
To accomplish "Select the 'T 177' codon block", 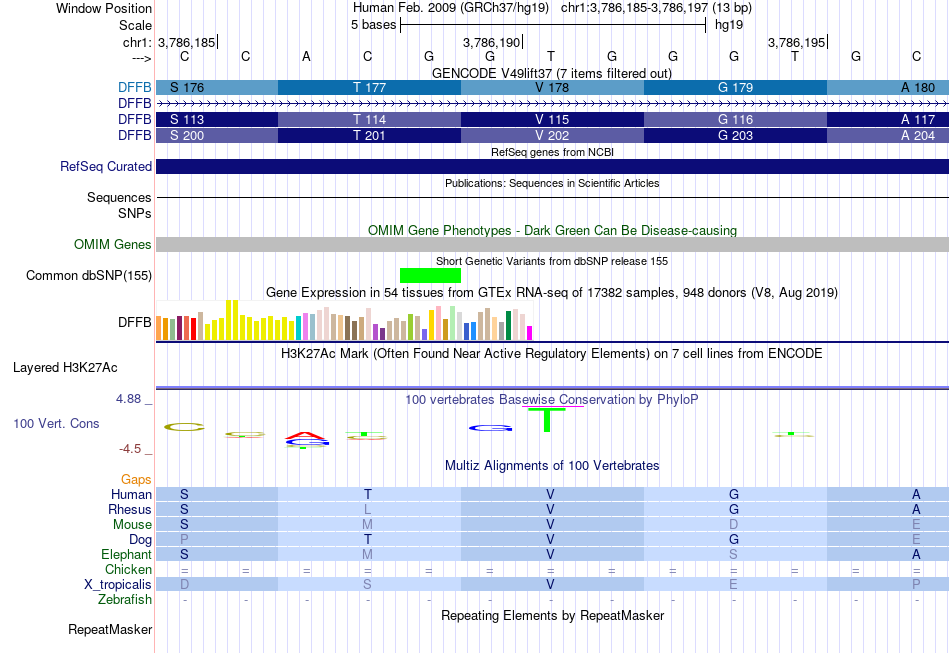I will pyautogui.click(x=370, y=87).
